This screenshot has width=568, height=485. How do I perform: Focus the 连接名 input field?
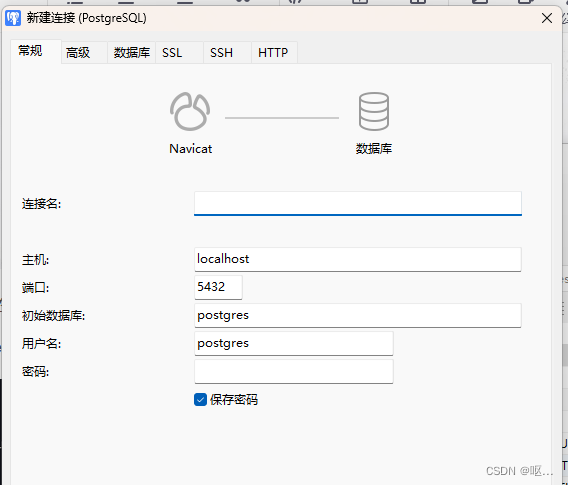click(x=358, y=203)
